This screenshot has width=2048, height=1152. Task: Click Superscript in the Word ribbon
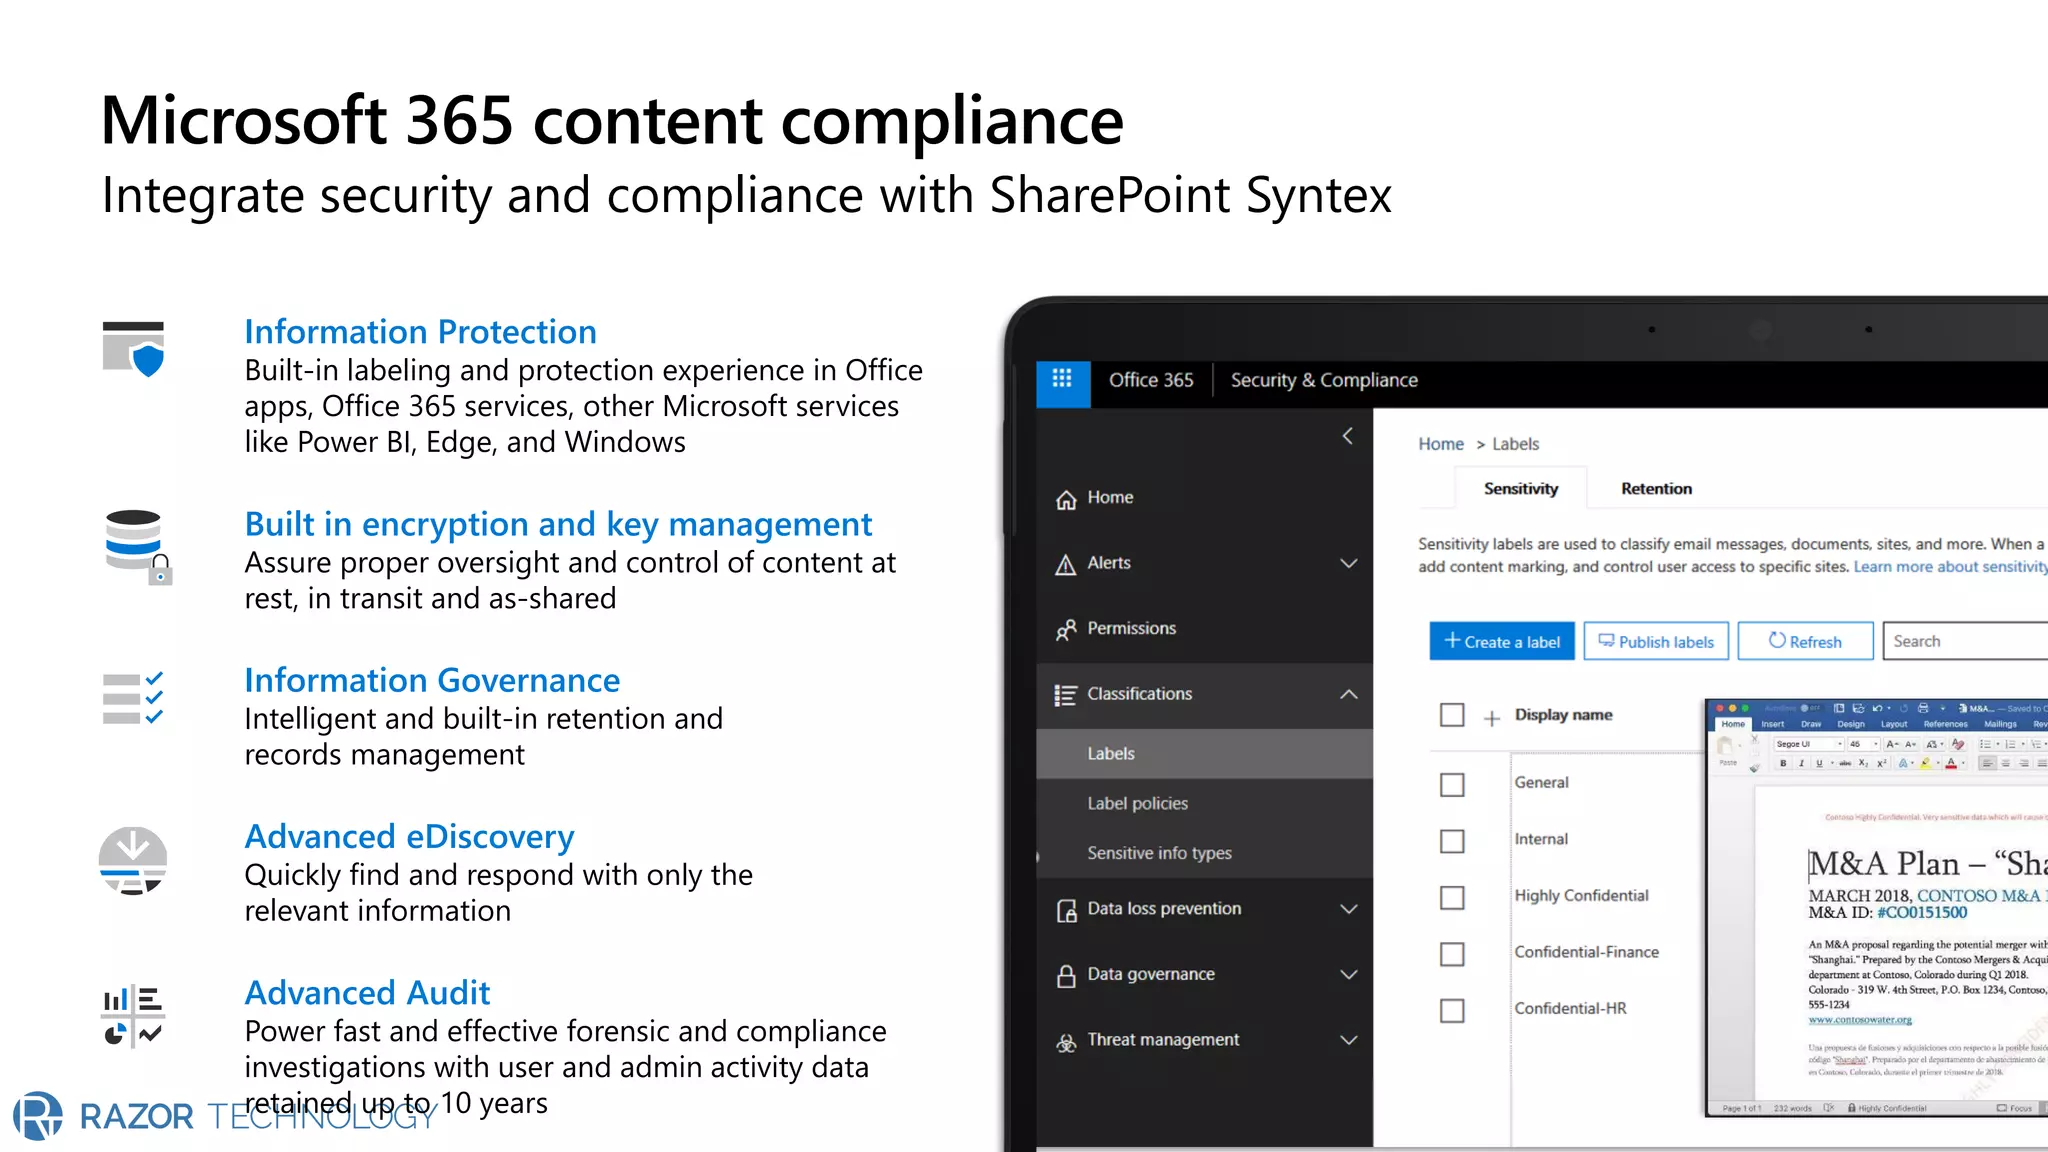point(1882,763)
